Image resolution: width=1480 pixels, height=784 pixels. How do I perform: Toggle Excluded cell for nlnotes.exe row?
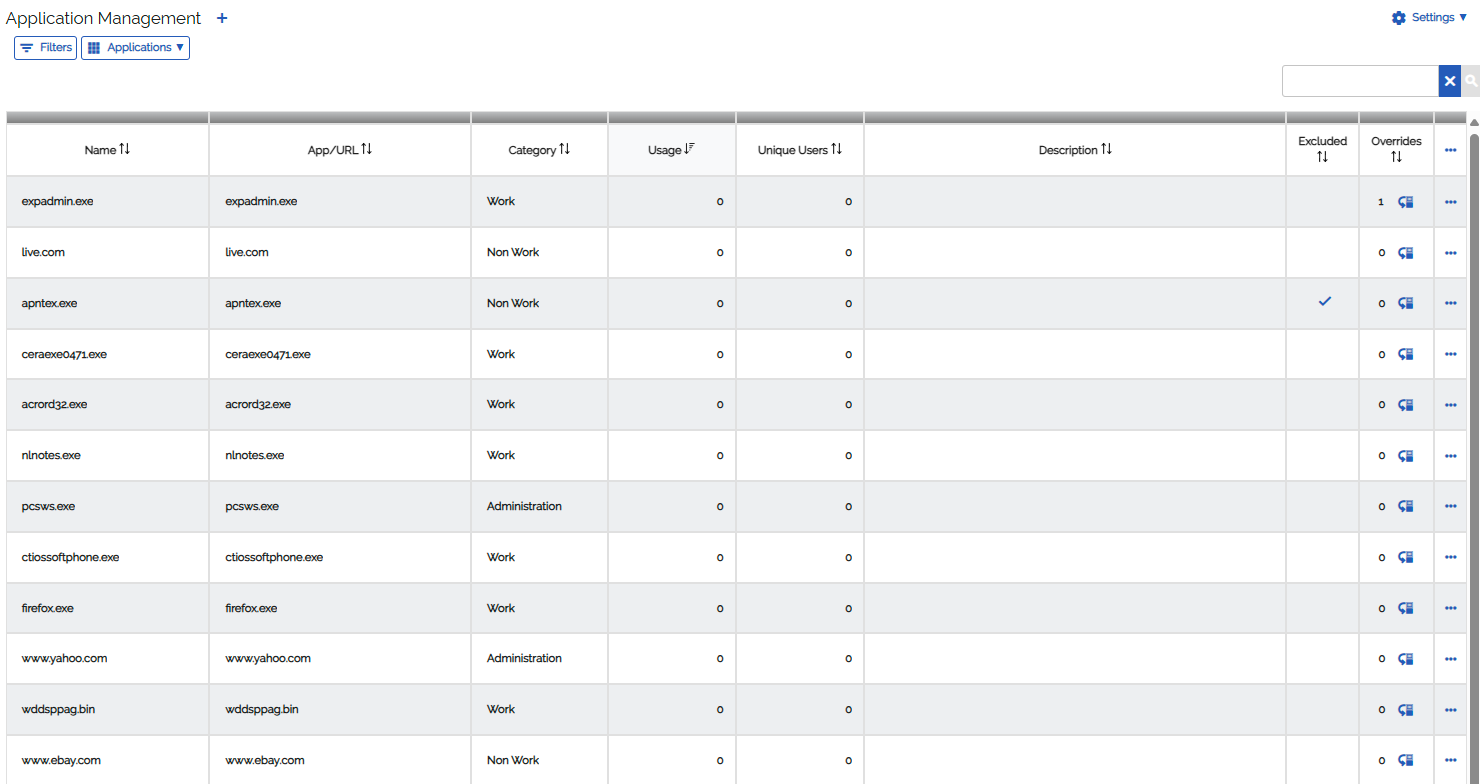[x=1322, y=455]
